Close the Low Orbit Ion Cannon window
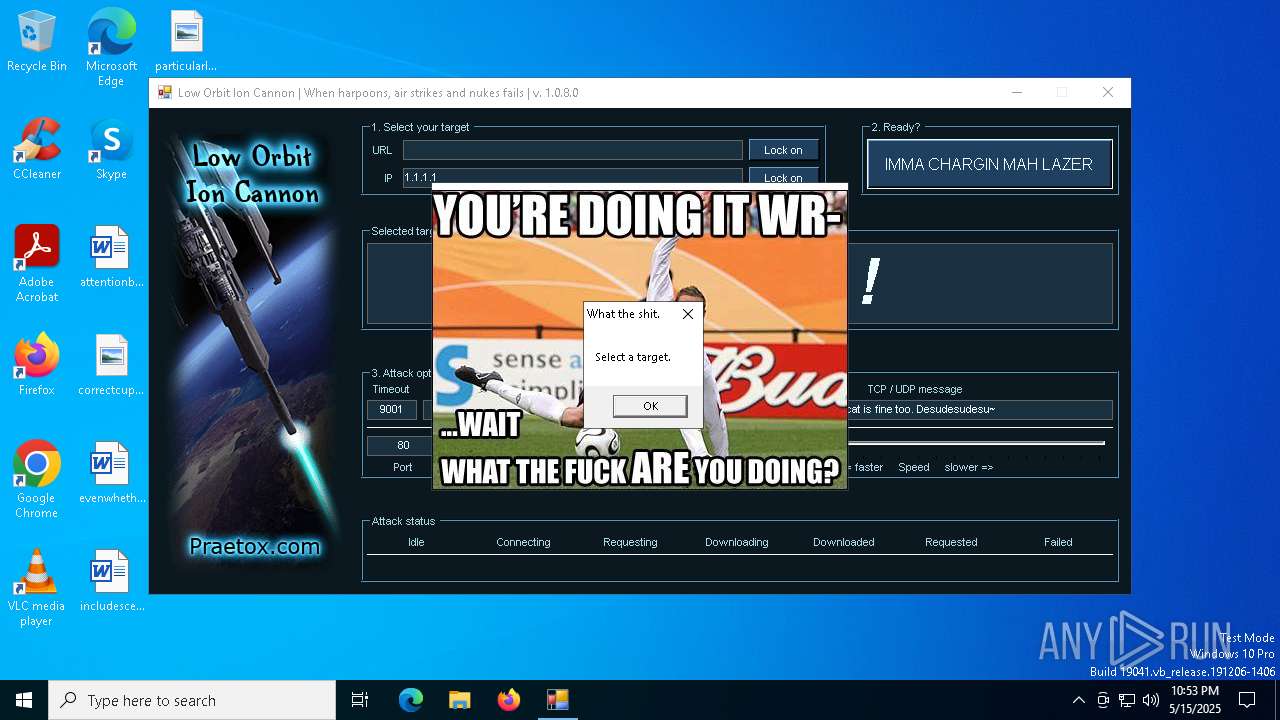The height and width of the screenshot is (720, 1280). pos(1108,93)
